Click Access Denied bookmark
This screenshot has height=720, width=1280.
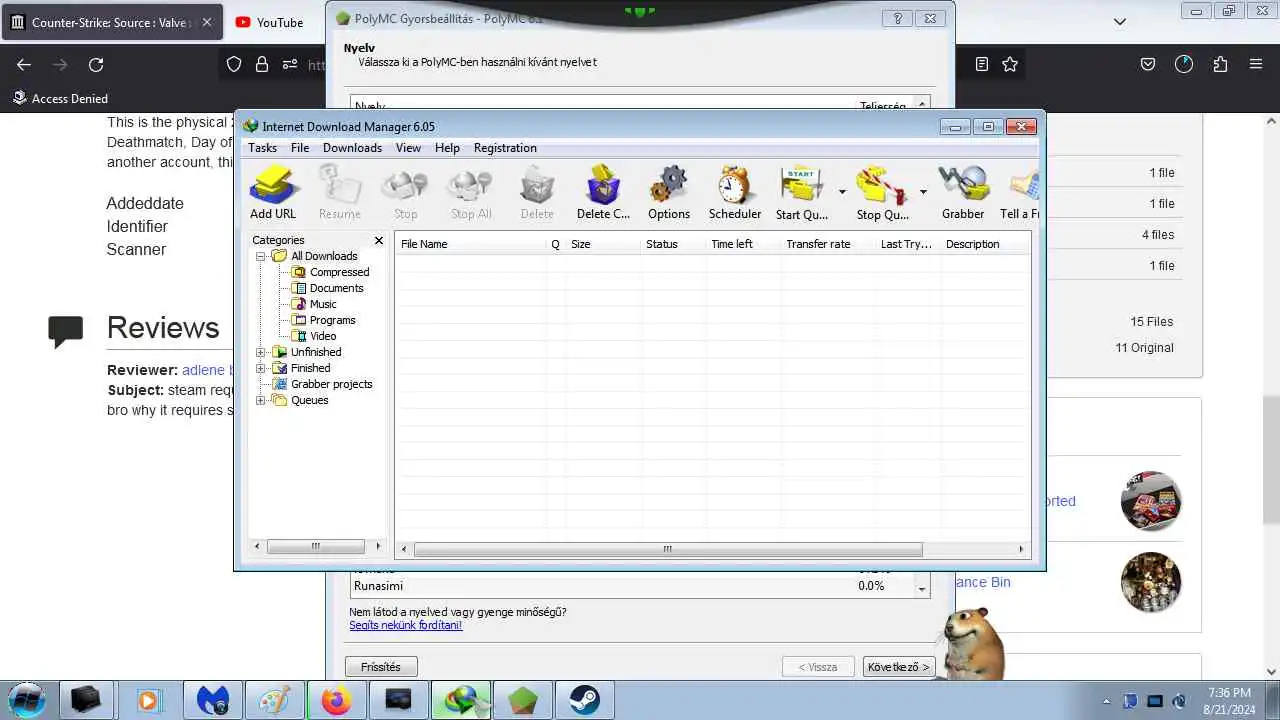(x=60, y=98)
